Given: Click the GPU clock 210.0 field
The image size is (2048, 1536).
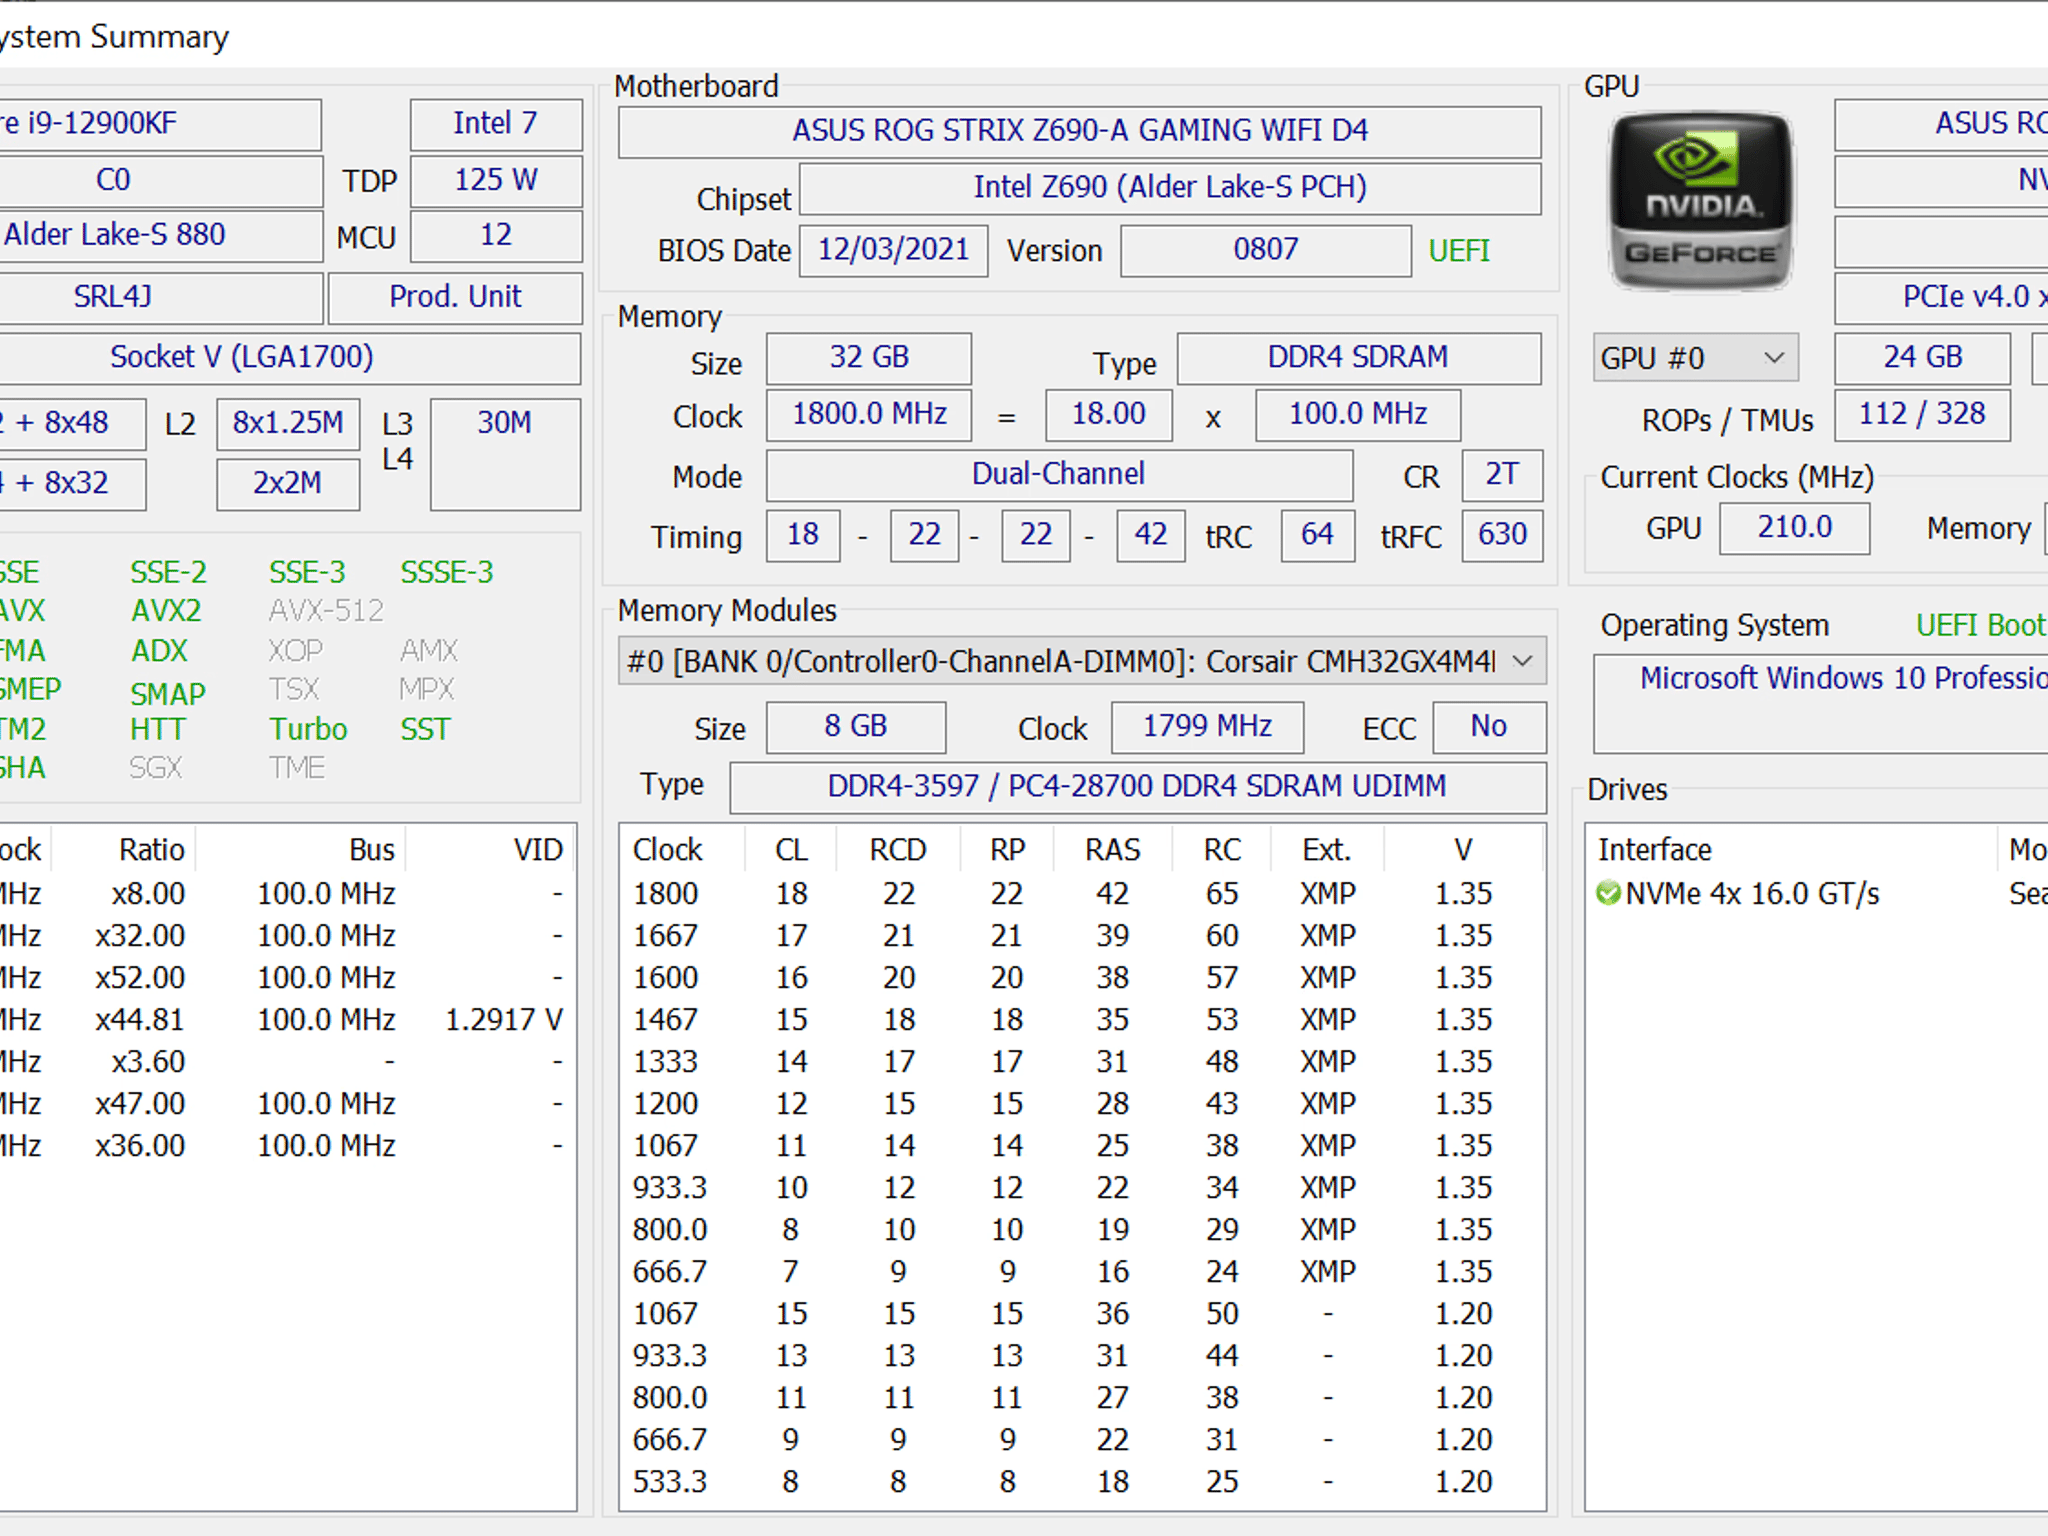Looking at the screenshot, I should [1794, 527].
